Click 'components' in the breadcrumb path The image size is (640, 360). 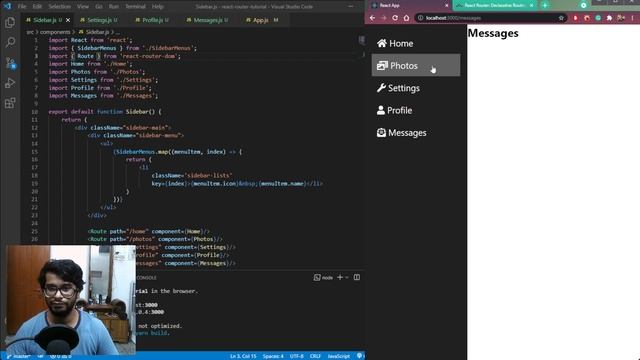(x=55, y=32)
